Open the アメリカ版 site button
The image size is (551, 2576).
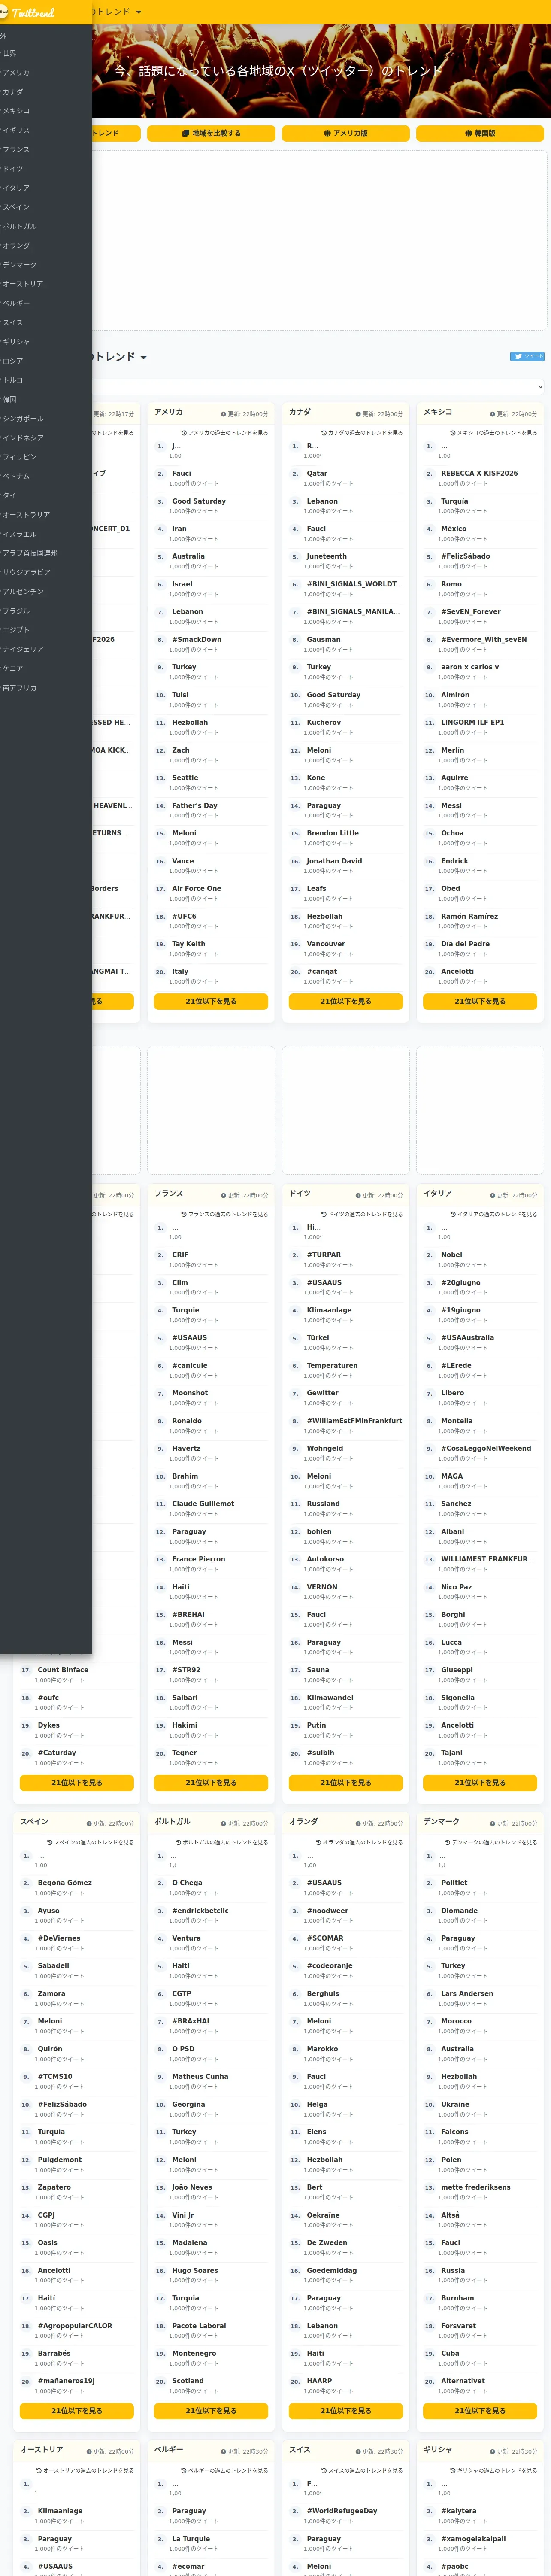tap(346, 133)
